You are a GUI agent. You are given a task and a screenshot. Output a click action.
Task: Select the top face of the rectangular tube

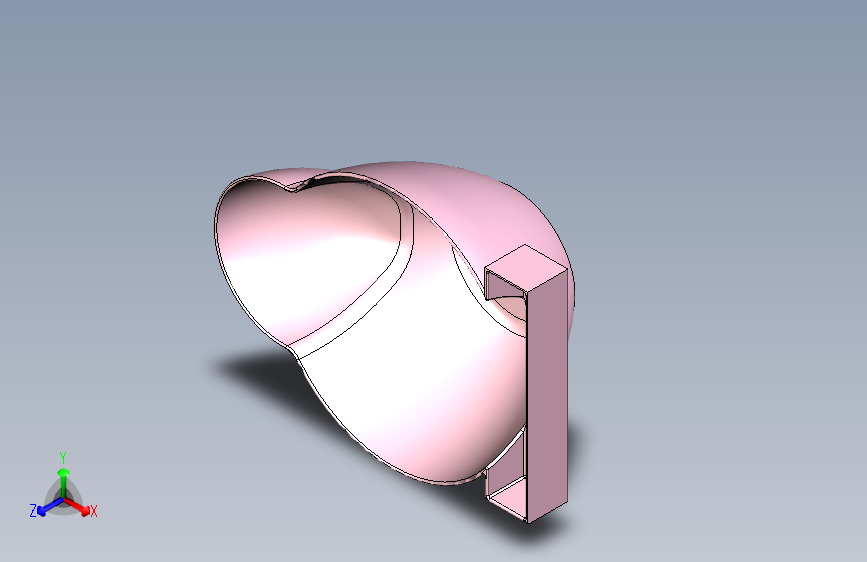526,267
